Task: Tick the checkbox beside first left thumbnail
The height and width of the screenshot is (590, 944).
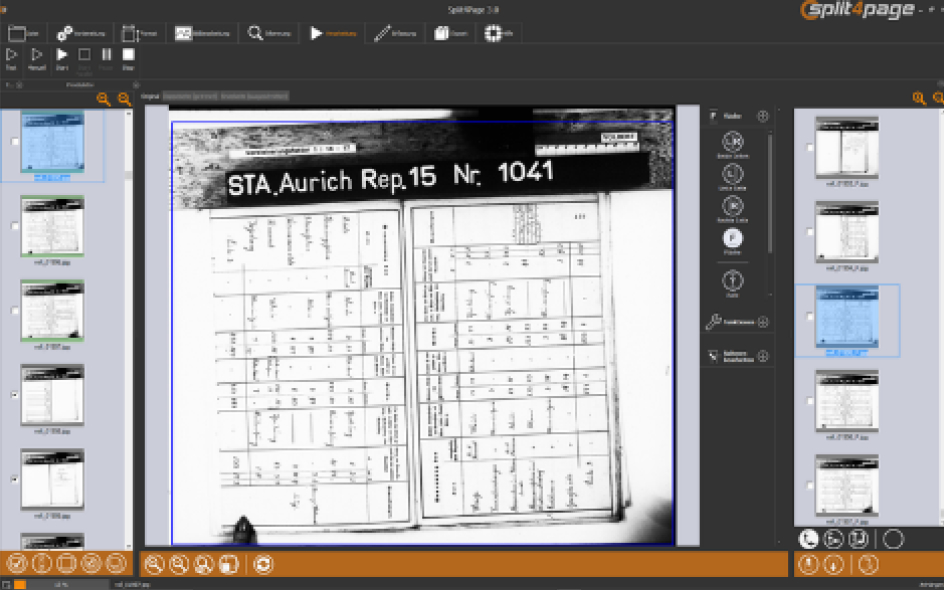Action: pos(15,142)
